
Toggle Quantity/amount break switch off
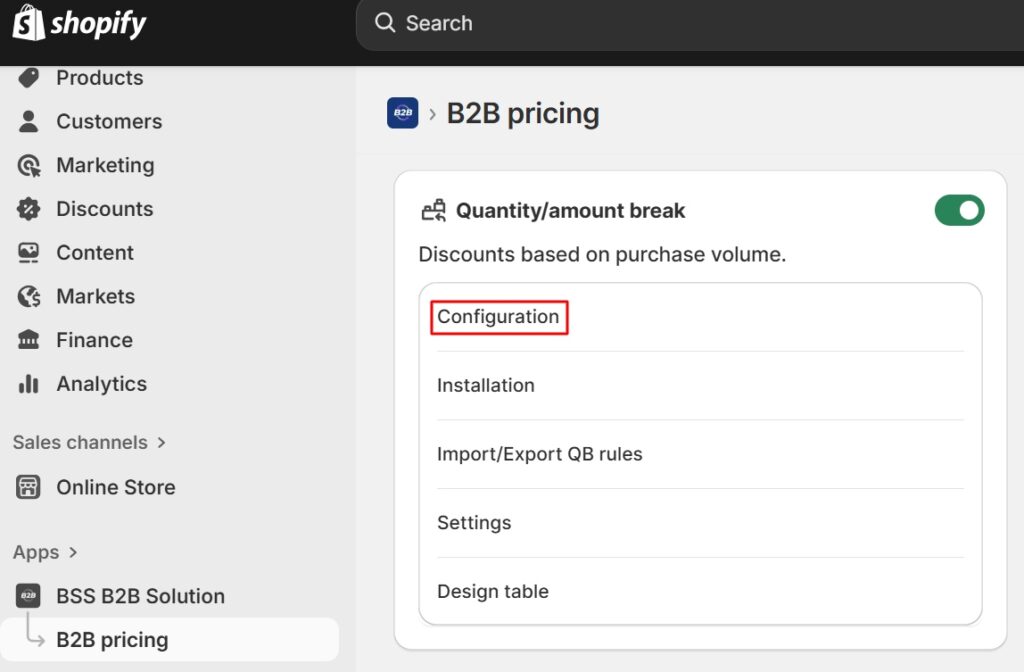(959, 210)
